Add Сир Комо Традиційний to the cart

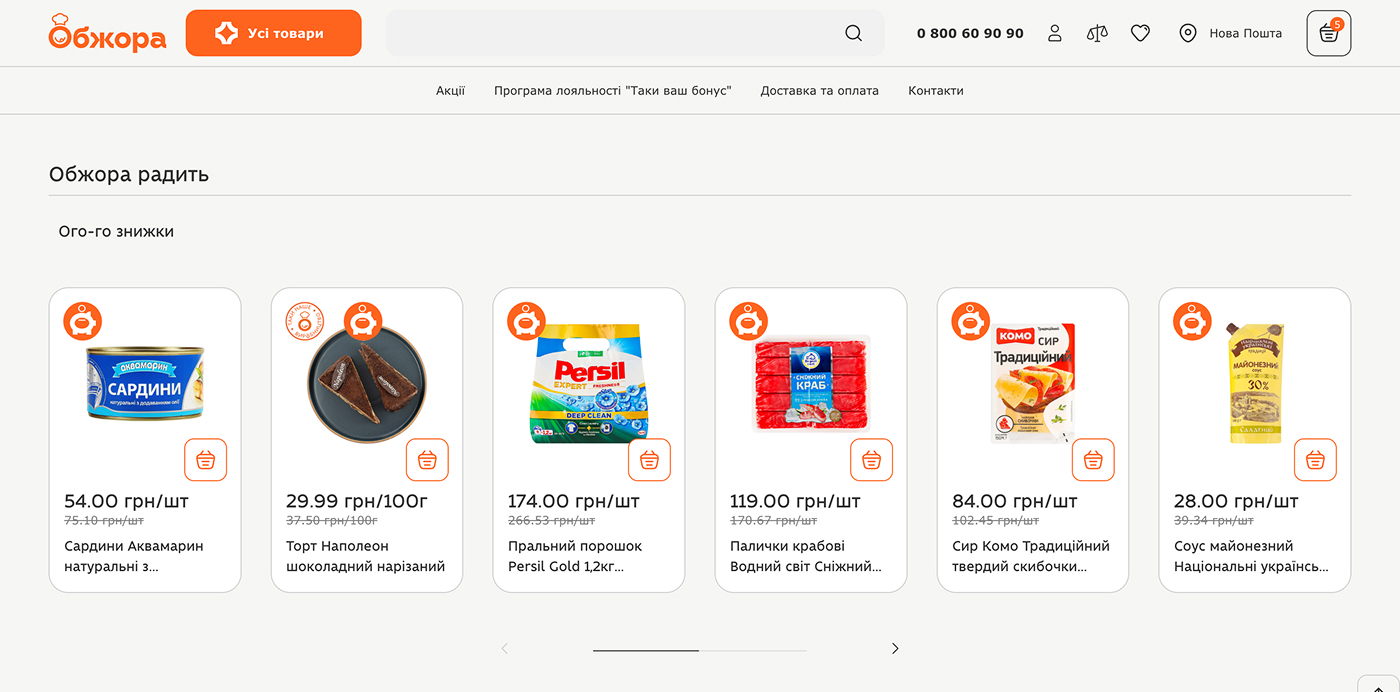coord(1093,460)
